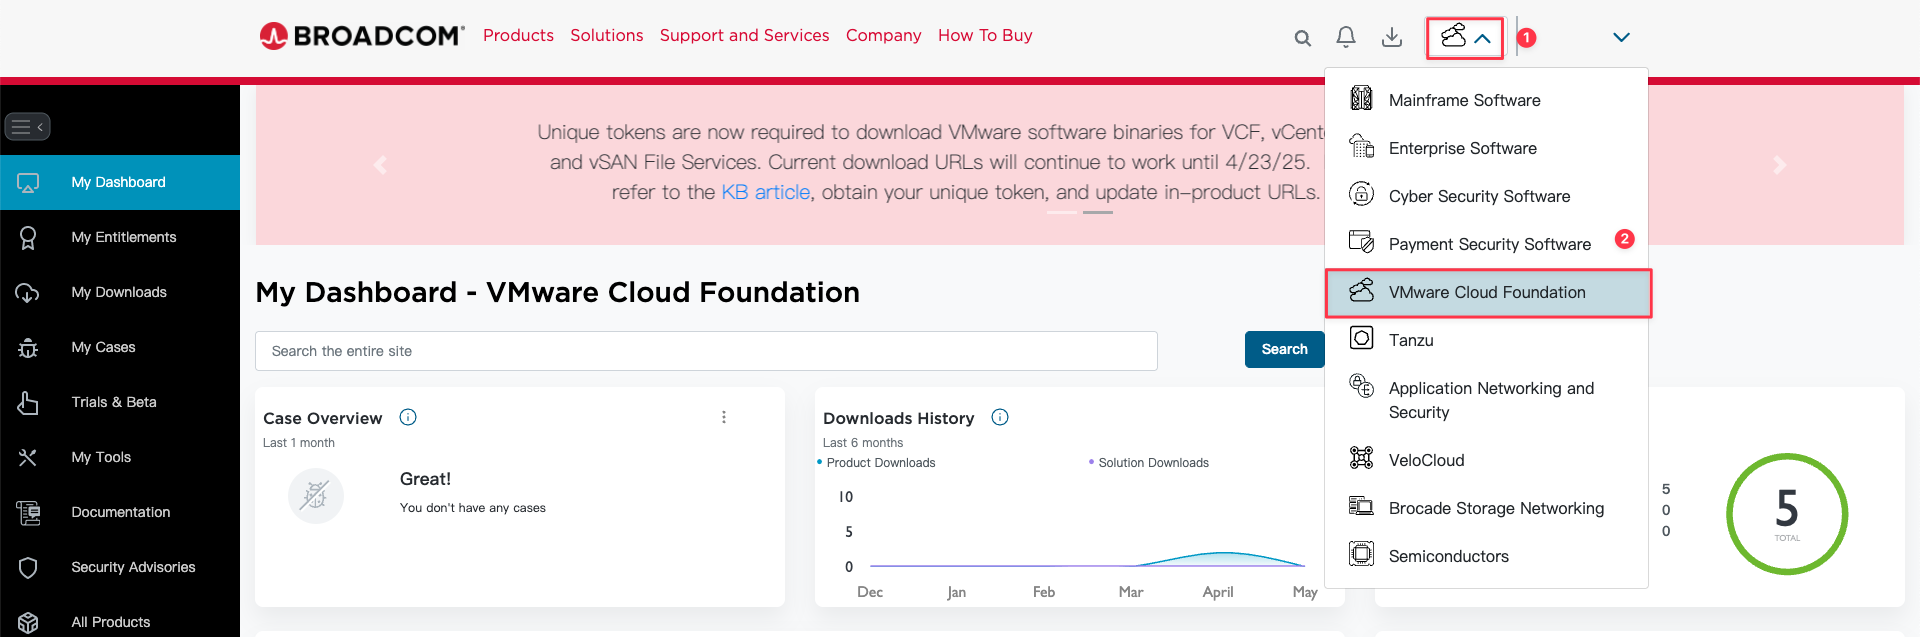Open Support and Services menu

(744, 36)
